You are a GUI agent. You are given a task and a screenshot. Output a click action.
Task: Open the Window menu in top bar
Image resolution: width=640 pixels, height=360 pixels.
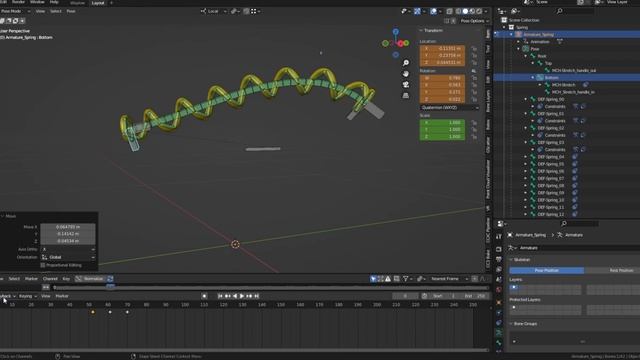[x=37, y=2]
